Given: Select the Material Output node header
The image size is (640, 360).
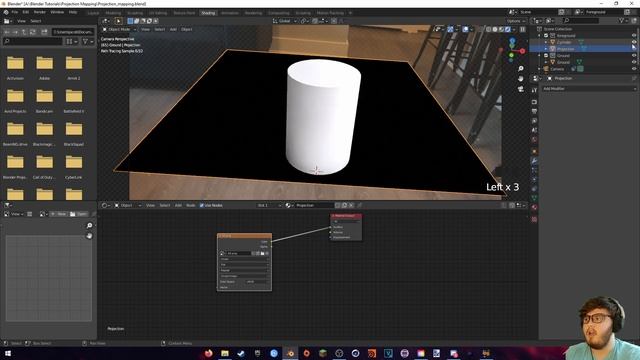Looking at the screenshot, I should (346, 216).
